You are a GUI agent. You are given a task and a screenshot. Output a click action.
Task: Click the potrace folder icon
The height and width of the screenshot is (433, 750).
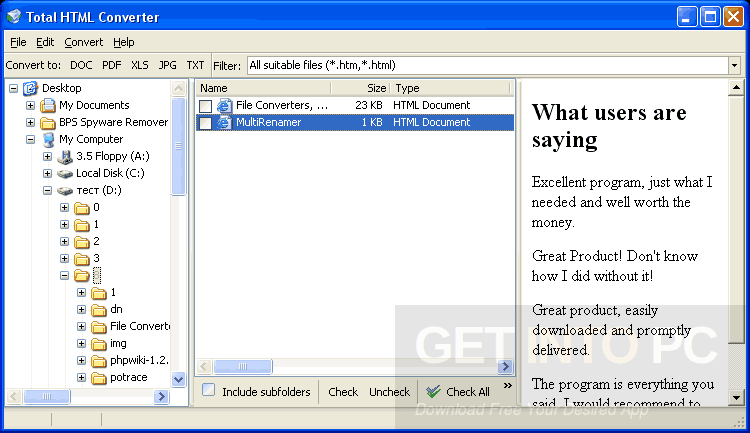point(99,378)
